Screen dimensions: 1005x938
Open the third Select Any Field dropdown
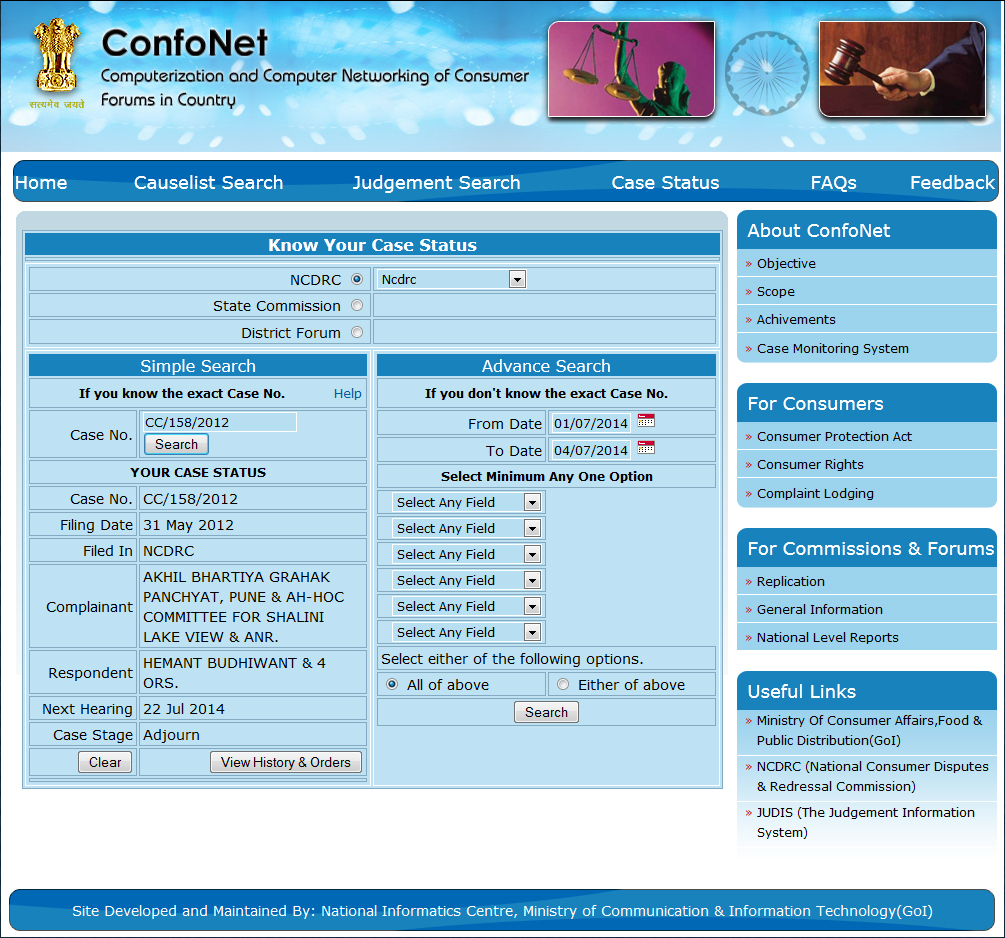[x=467, y=554]
